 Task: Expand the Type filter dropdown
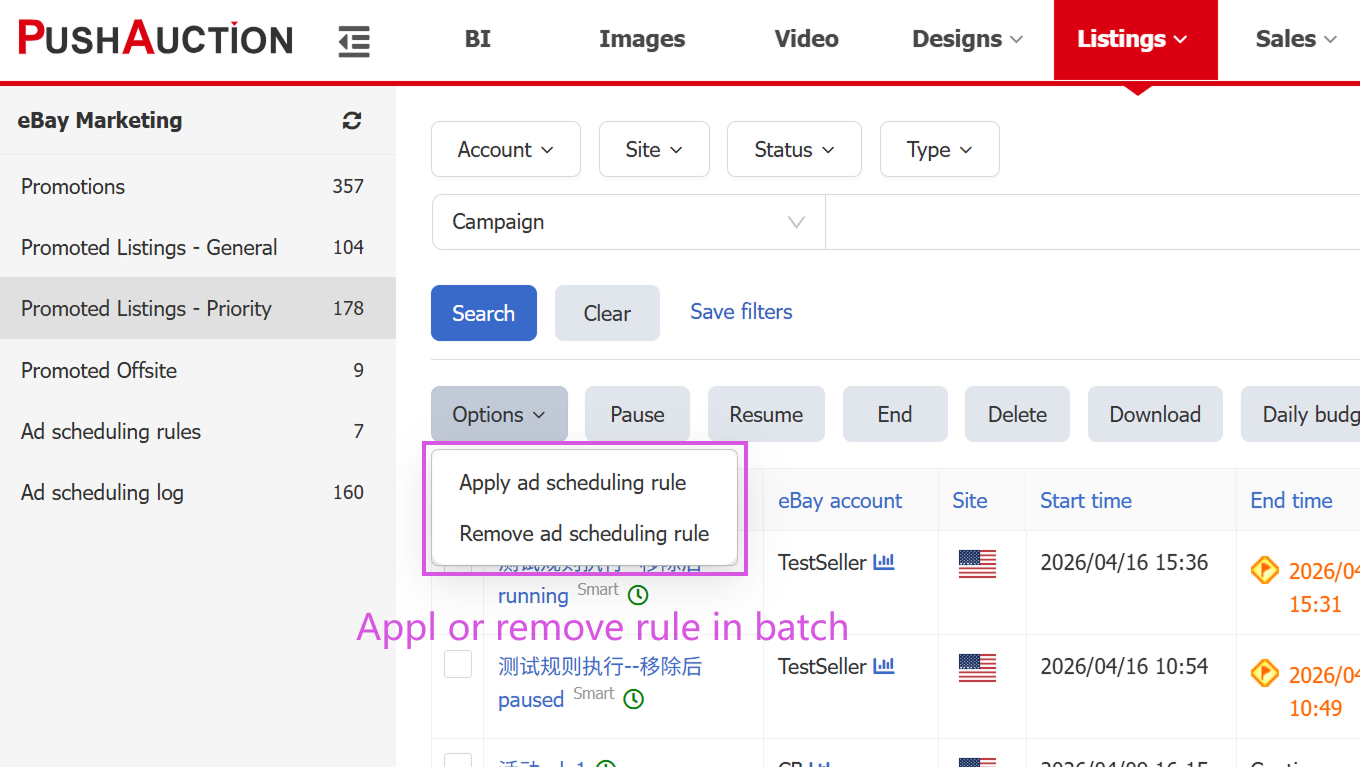click(x=938, y=150)
